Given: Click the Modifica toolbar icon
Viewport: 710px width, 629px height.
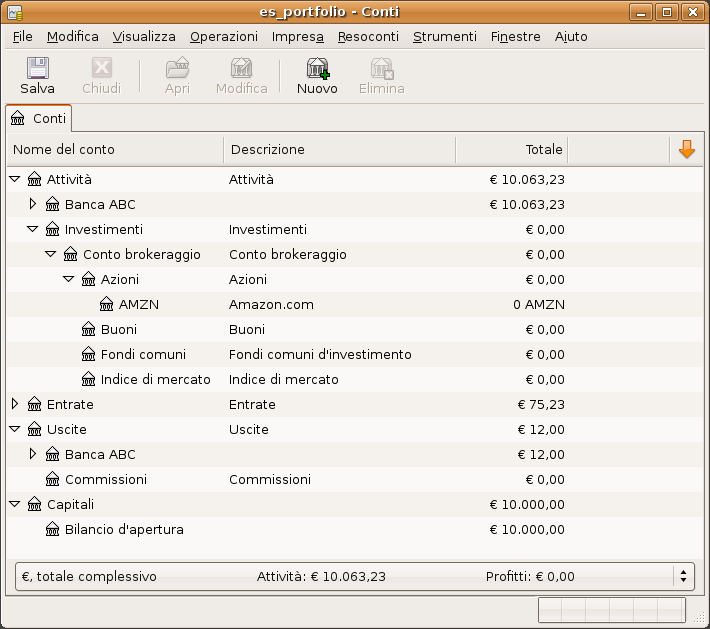Looking at the screenshot, I should tap(241, 68).
